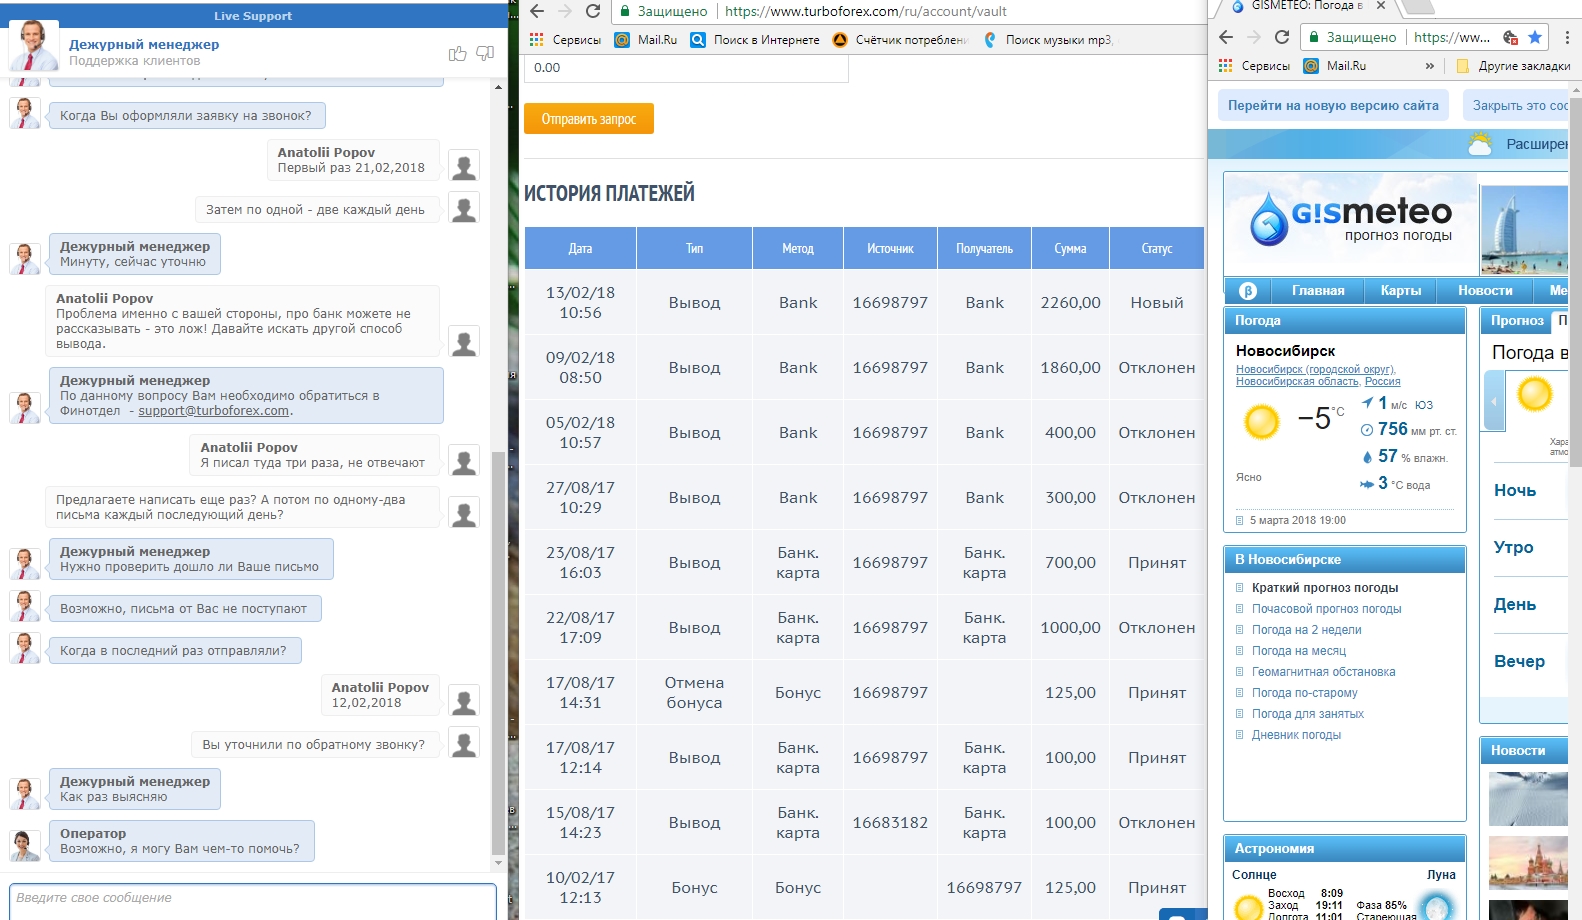Open the snowy landscape news thumbnail

pos(1528,797)
